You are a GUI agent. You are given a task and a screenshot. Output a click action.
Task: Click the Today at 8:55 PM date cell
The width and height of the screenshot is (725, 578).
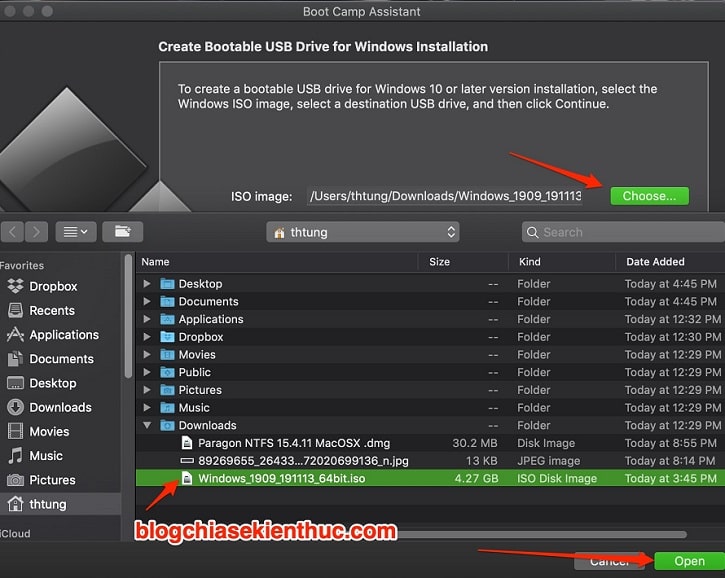(x=670, y=443)
